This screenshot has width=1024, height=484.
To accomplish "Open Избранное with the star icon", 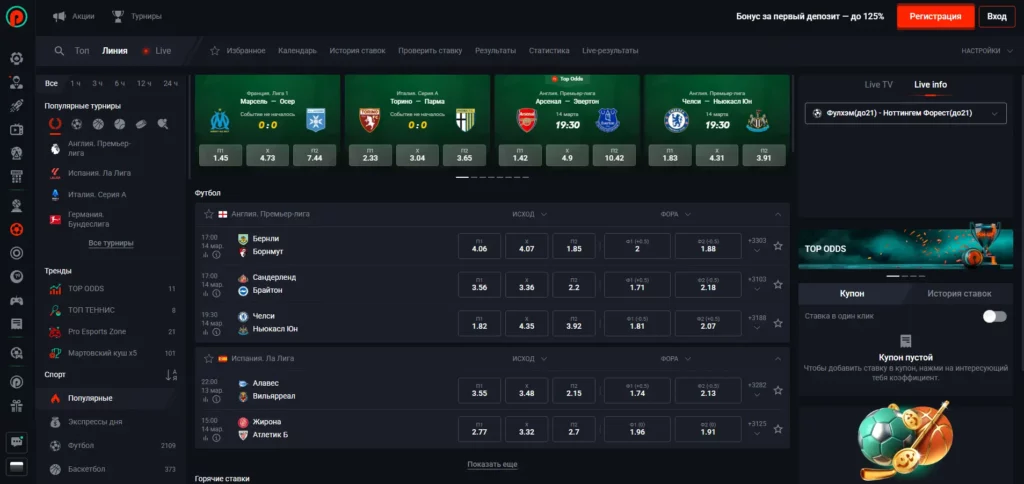I will click(238, 50).
